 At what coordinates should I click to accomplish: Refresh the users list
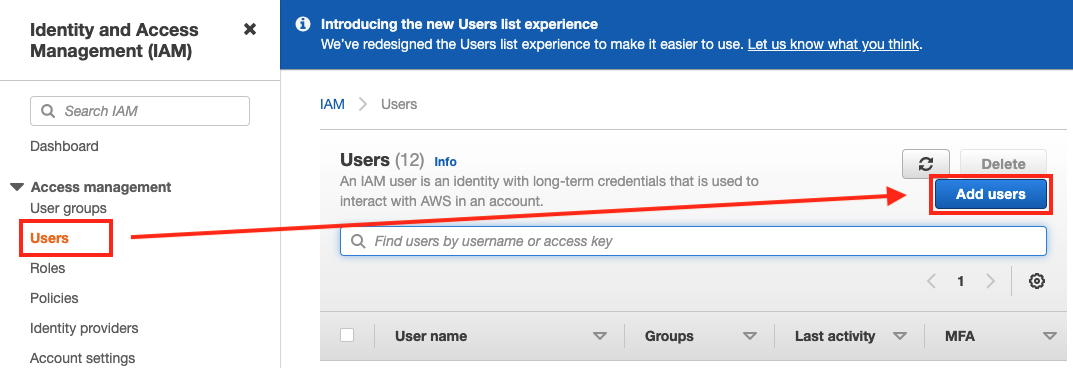(x=926, y=163)
